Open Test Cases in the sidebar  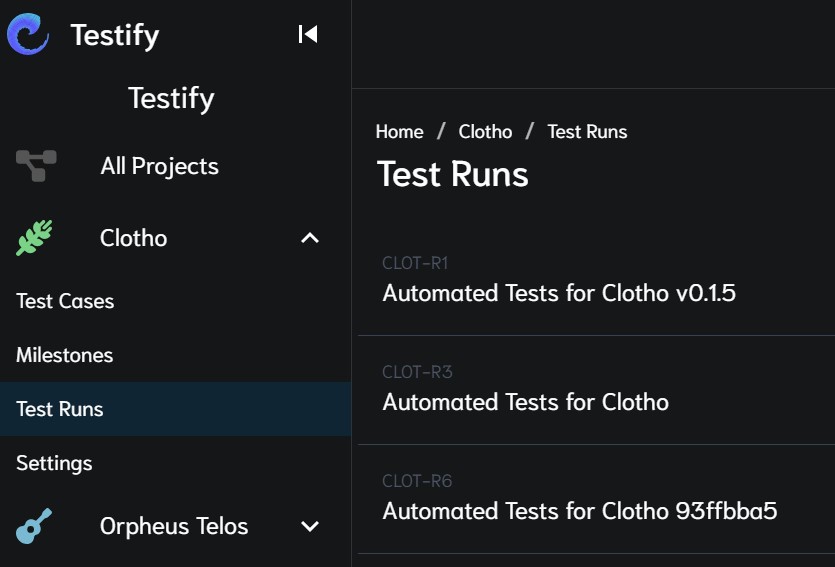[x=65, y=301]
